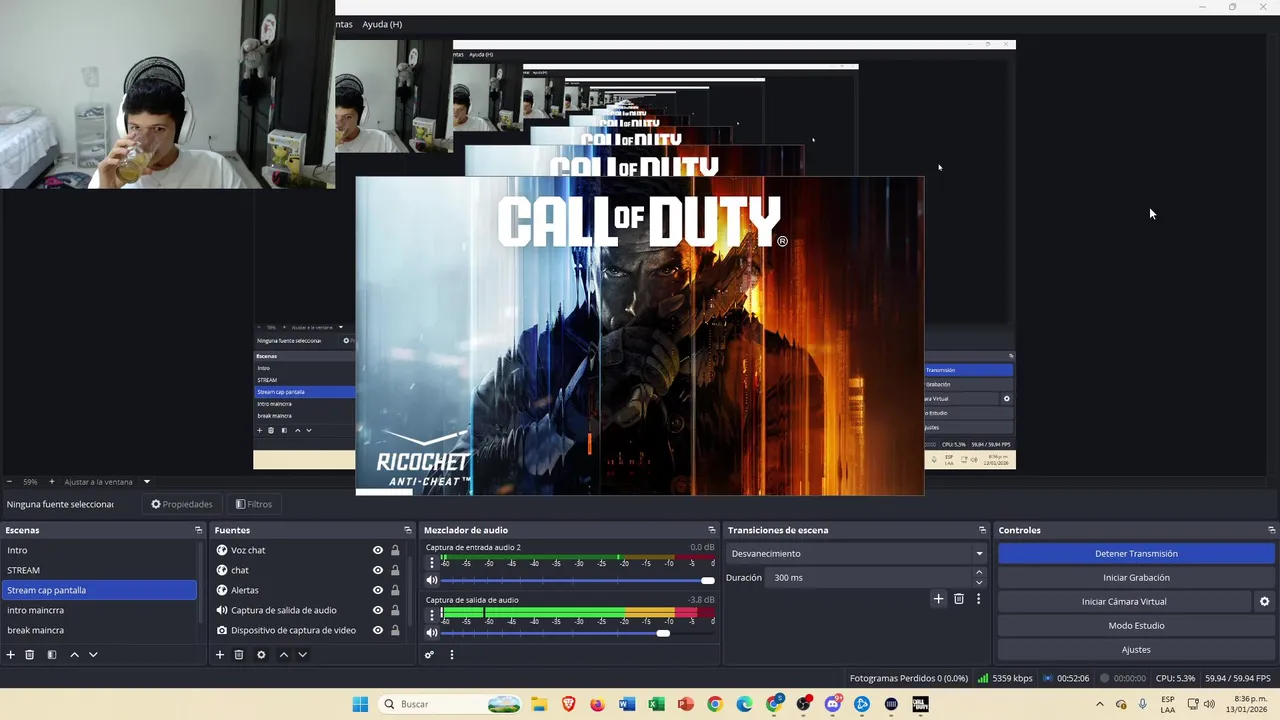
Task: Move scene up arrow in Escenas
Action: pyautogui.click(x=74, y=655)
